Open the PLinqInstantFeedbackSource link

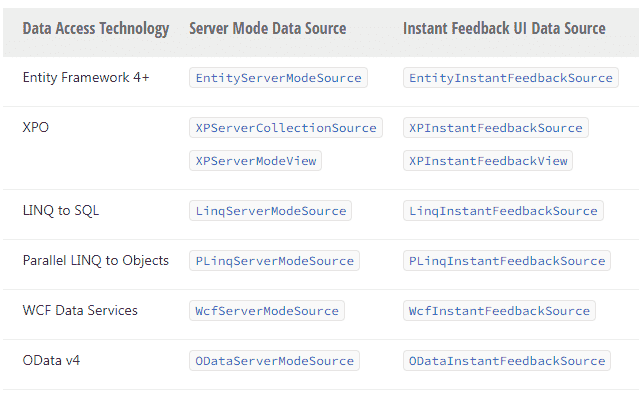coord(507,261)
